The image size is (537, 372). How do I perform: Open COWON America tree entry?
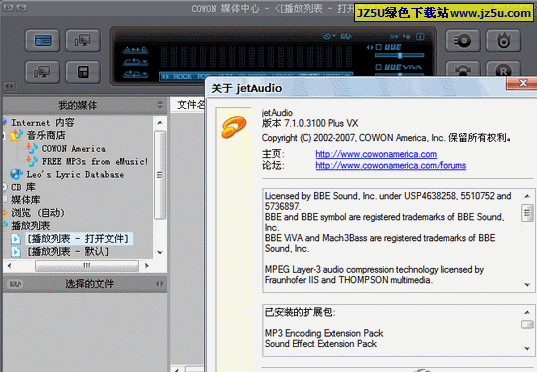(74, 149)
